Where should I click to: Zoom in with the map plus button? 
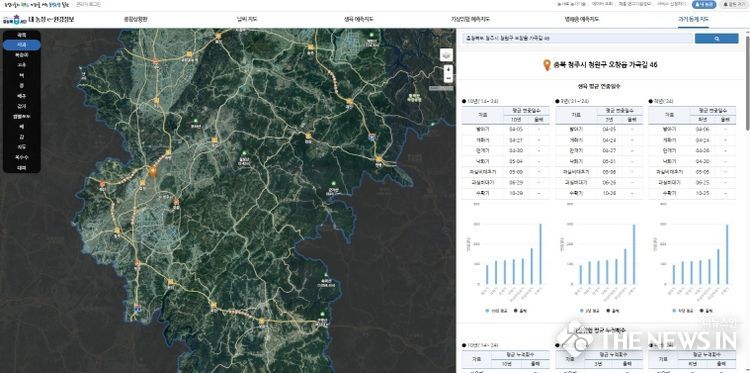coord(448,69)
